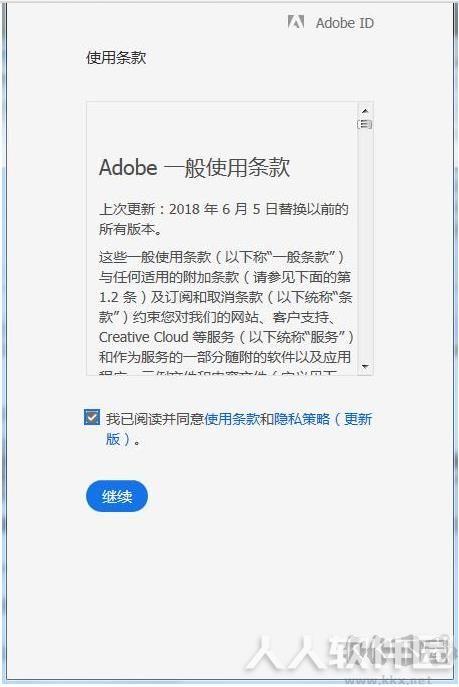459x687 pixels.
Task: Open the 使用条款 hyperlink
Action: [232, 419]
